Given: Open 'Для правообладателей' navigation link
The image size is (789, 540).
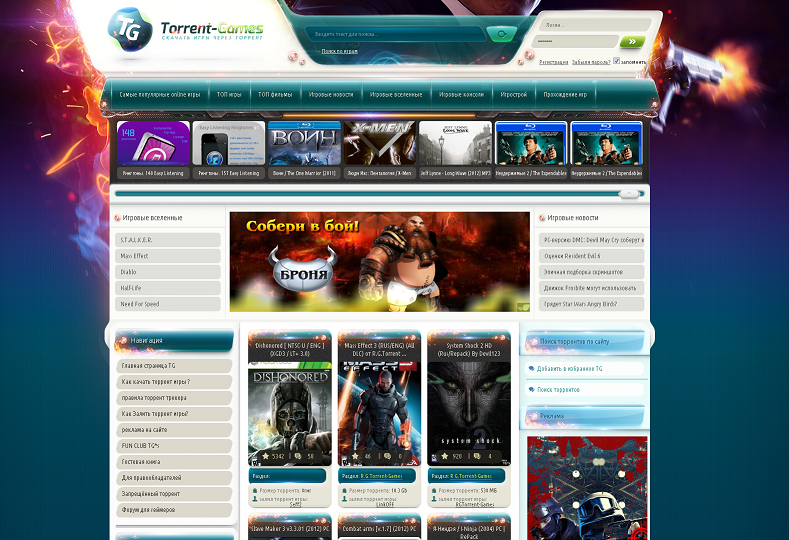Looking at the screenshot, I should [x=174, y=478].
